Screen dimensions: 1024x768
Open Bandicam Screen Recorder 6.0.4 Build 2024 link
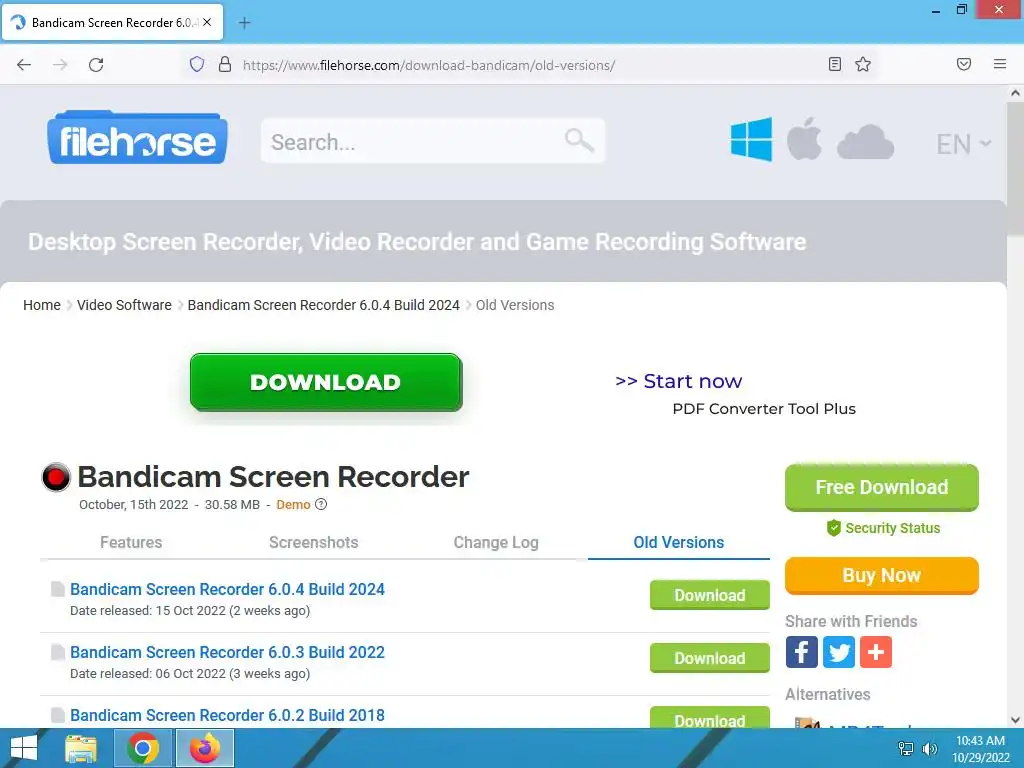[x=227, y=589]
